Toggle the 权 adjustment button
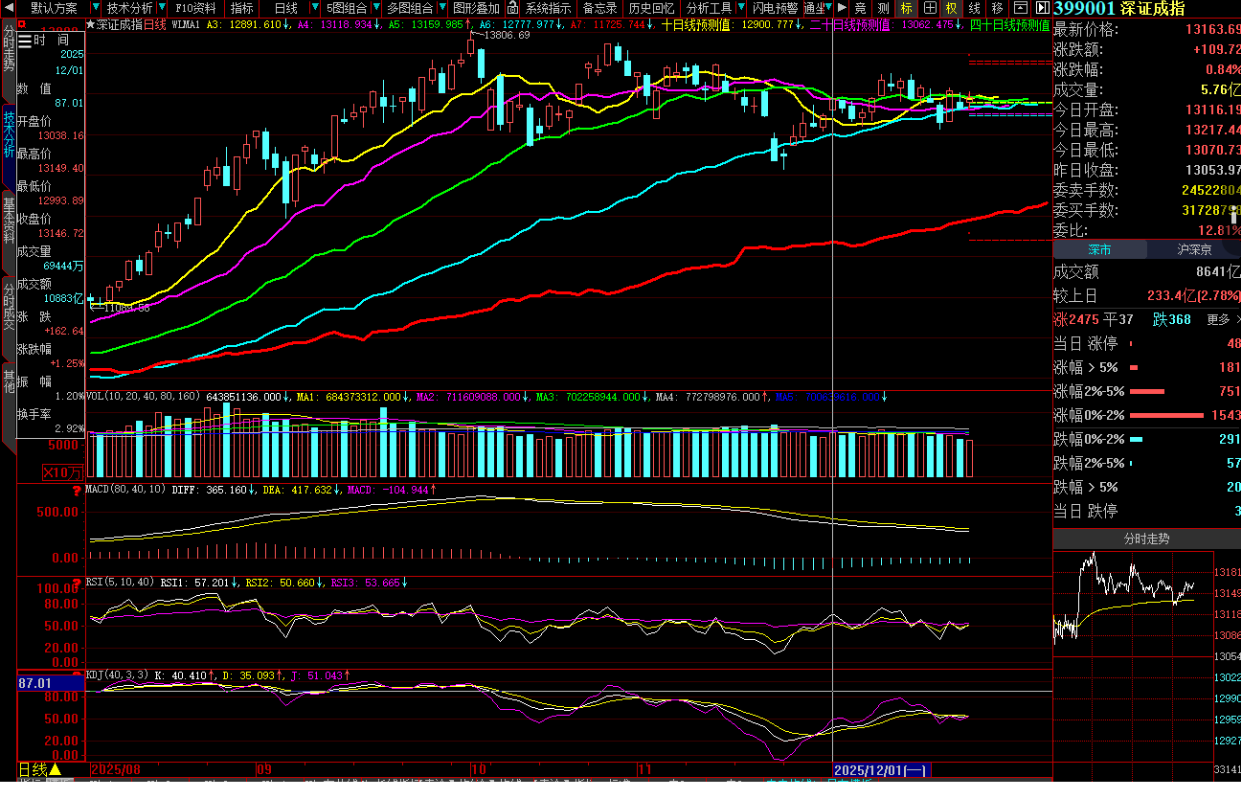The image size is (1241, 788). (x=951, y=8)
